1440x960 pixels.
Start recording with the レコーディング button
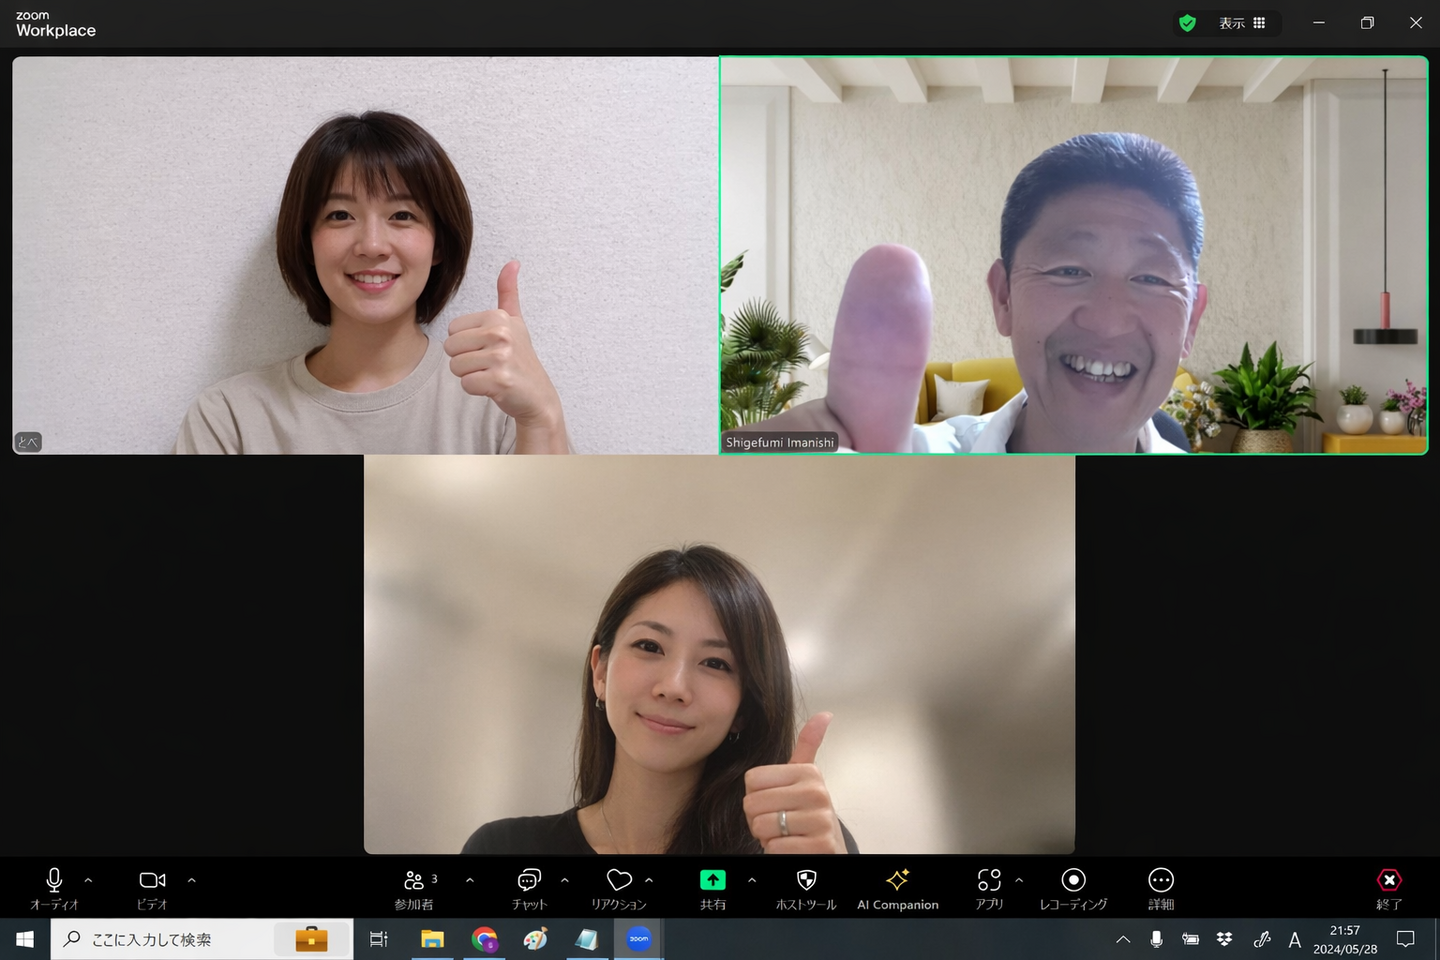point(1073,886)
